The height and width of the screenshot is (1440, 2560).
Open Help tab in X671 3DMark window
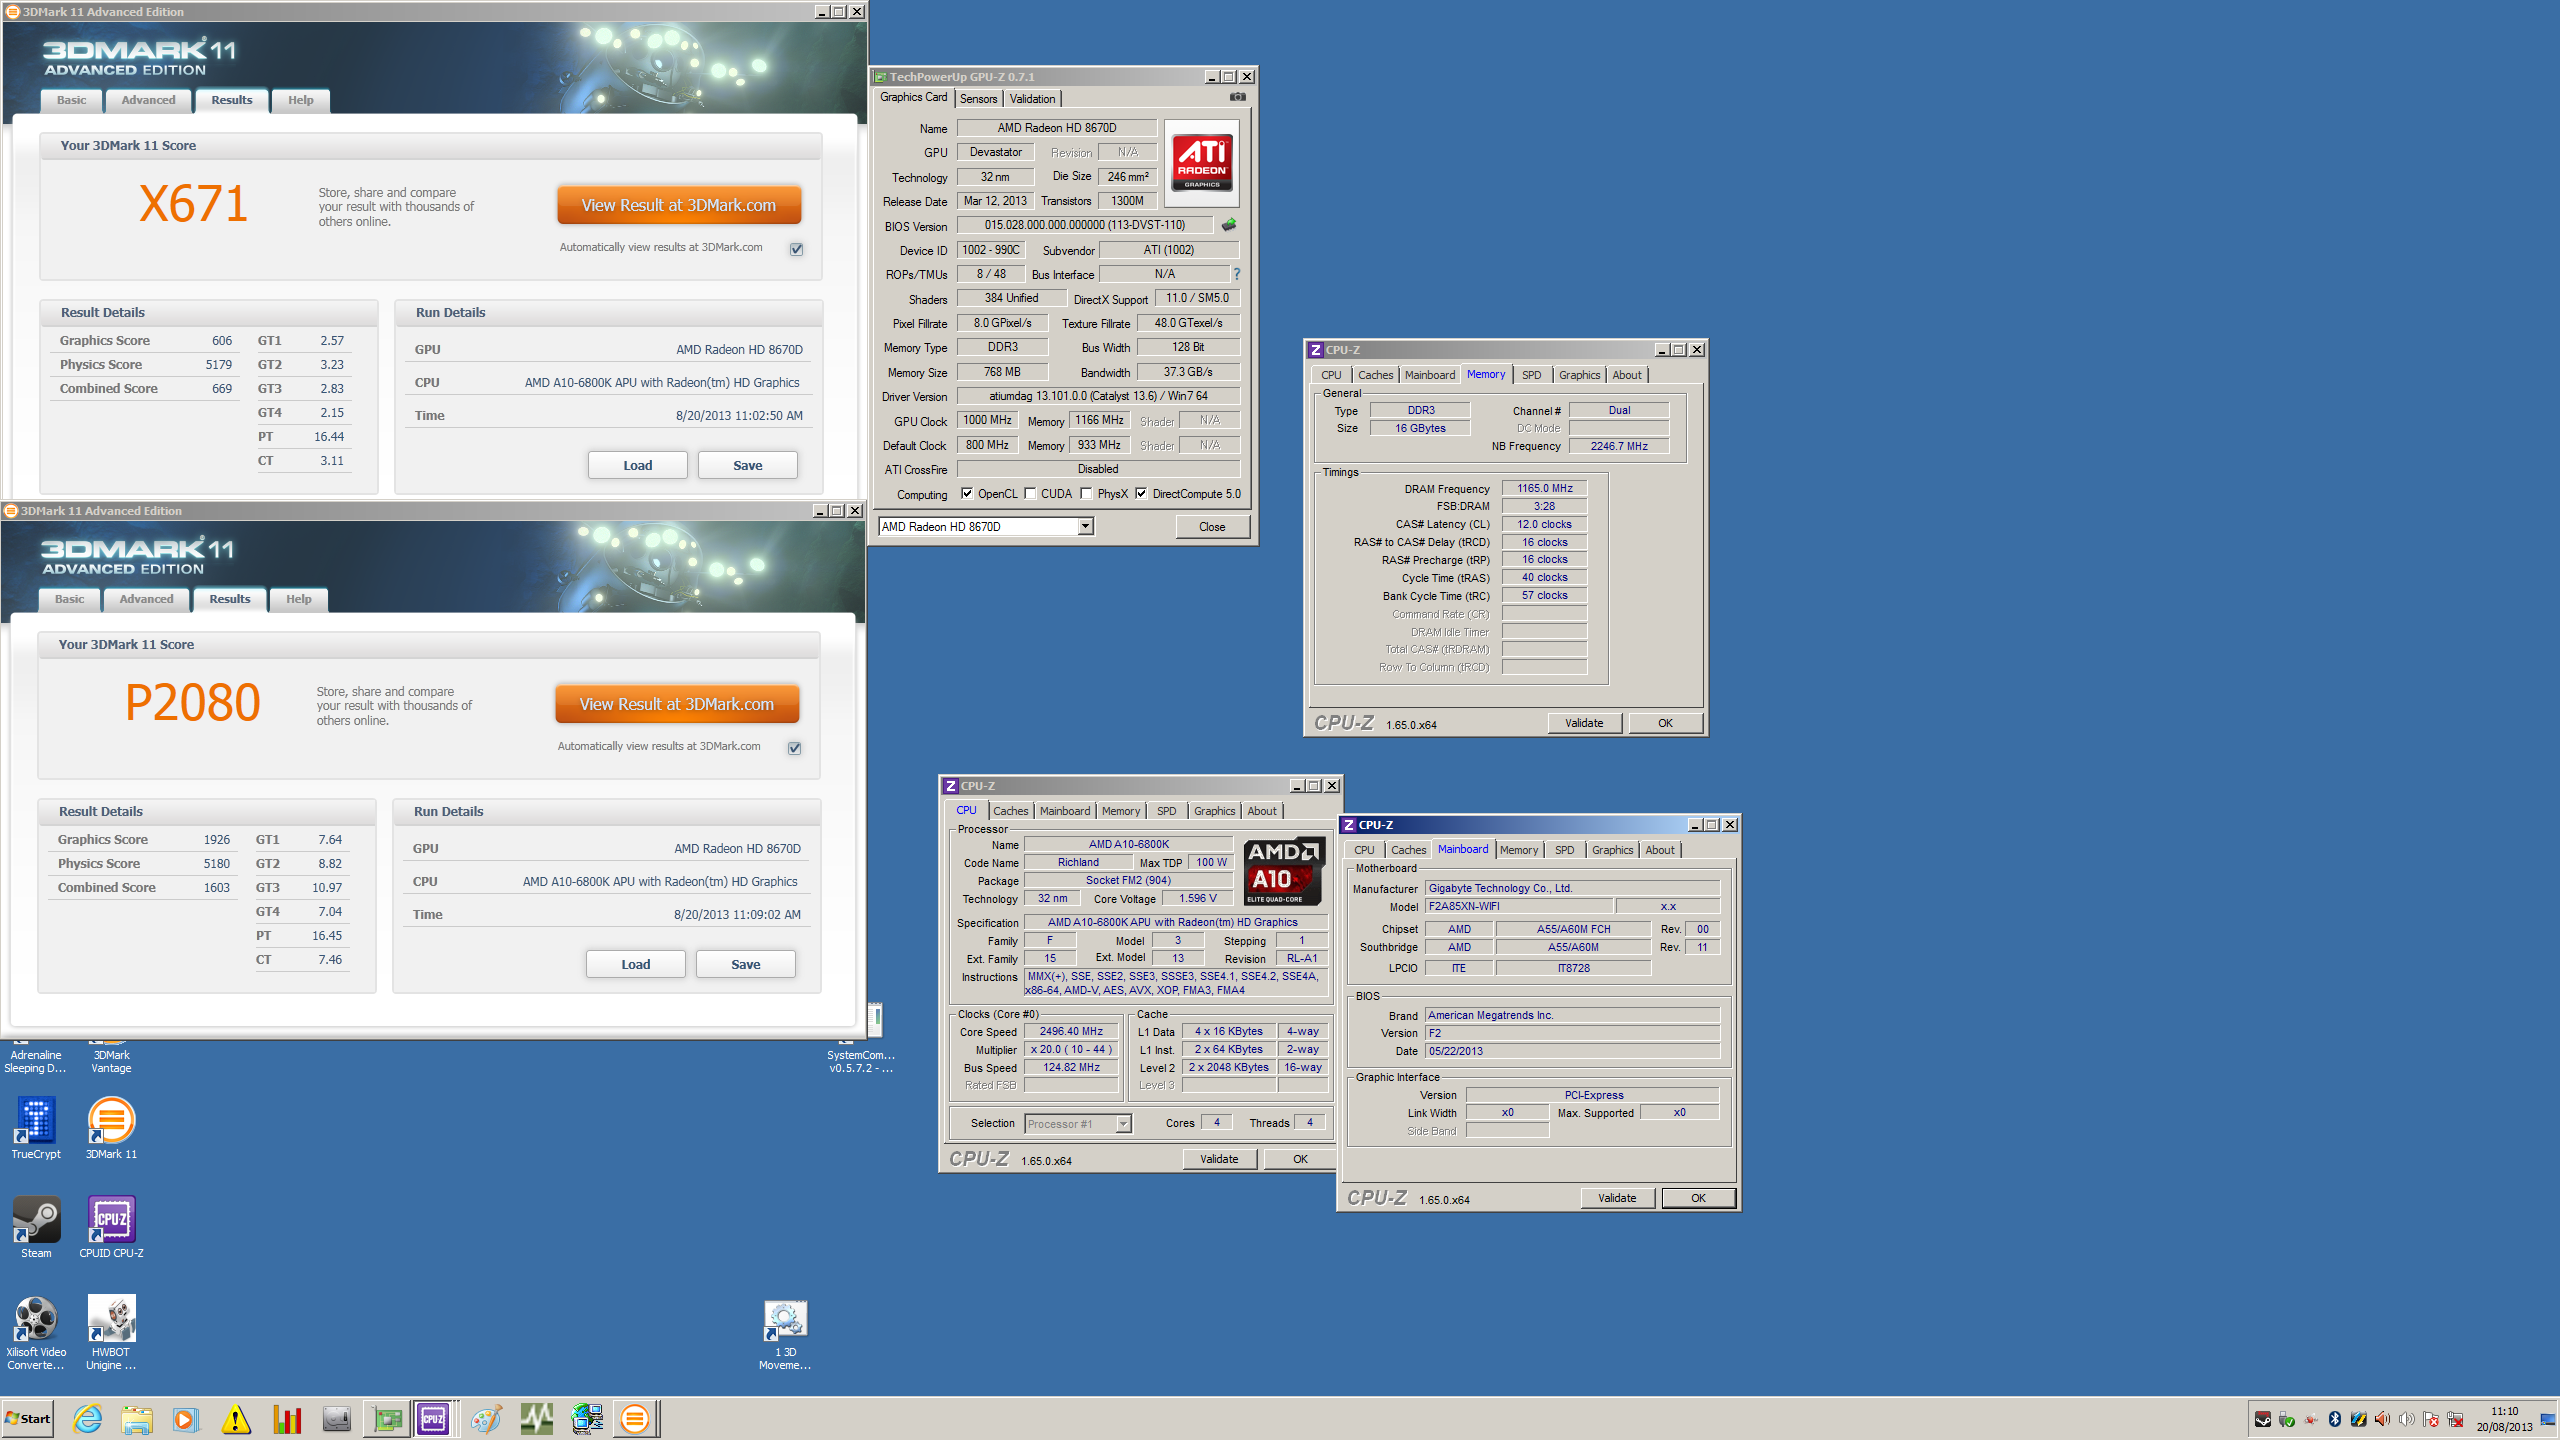[x=301, y=100]
